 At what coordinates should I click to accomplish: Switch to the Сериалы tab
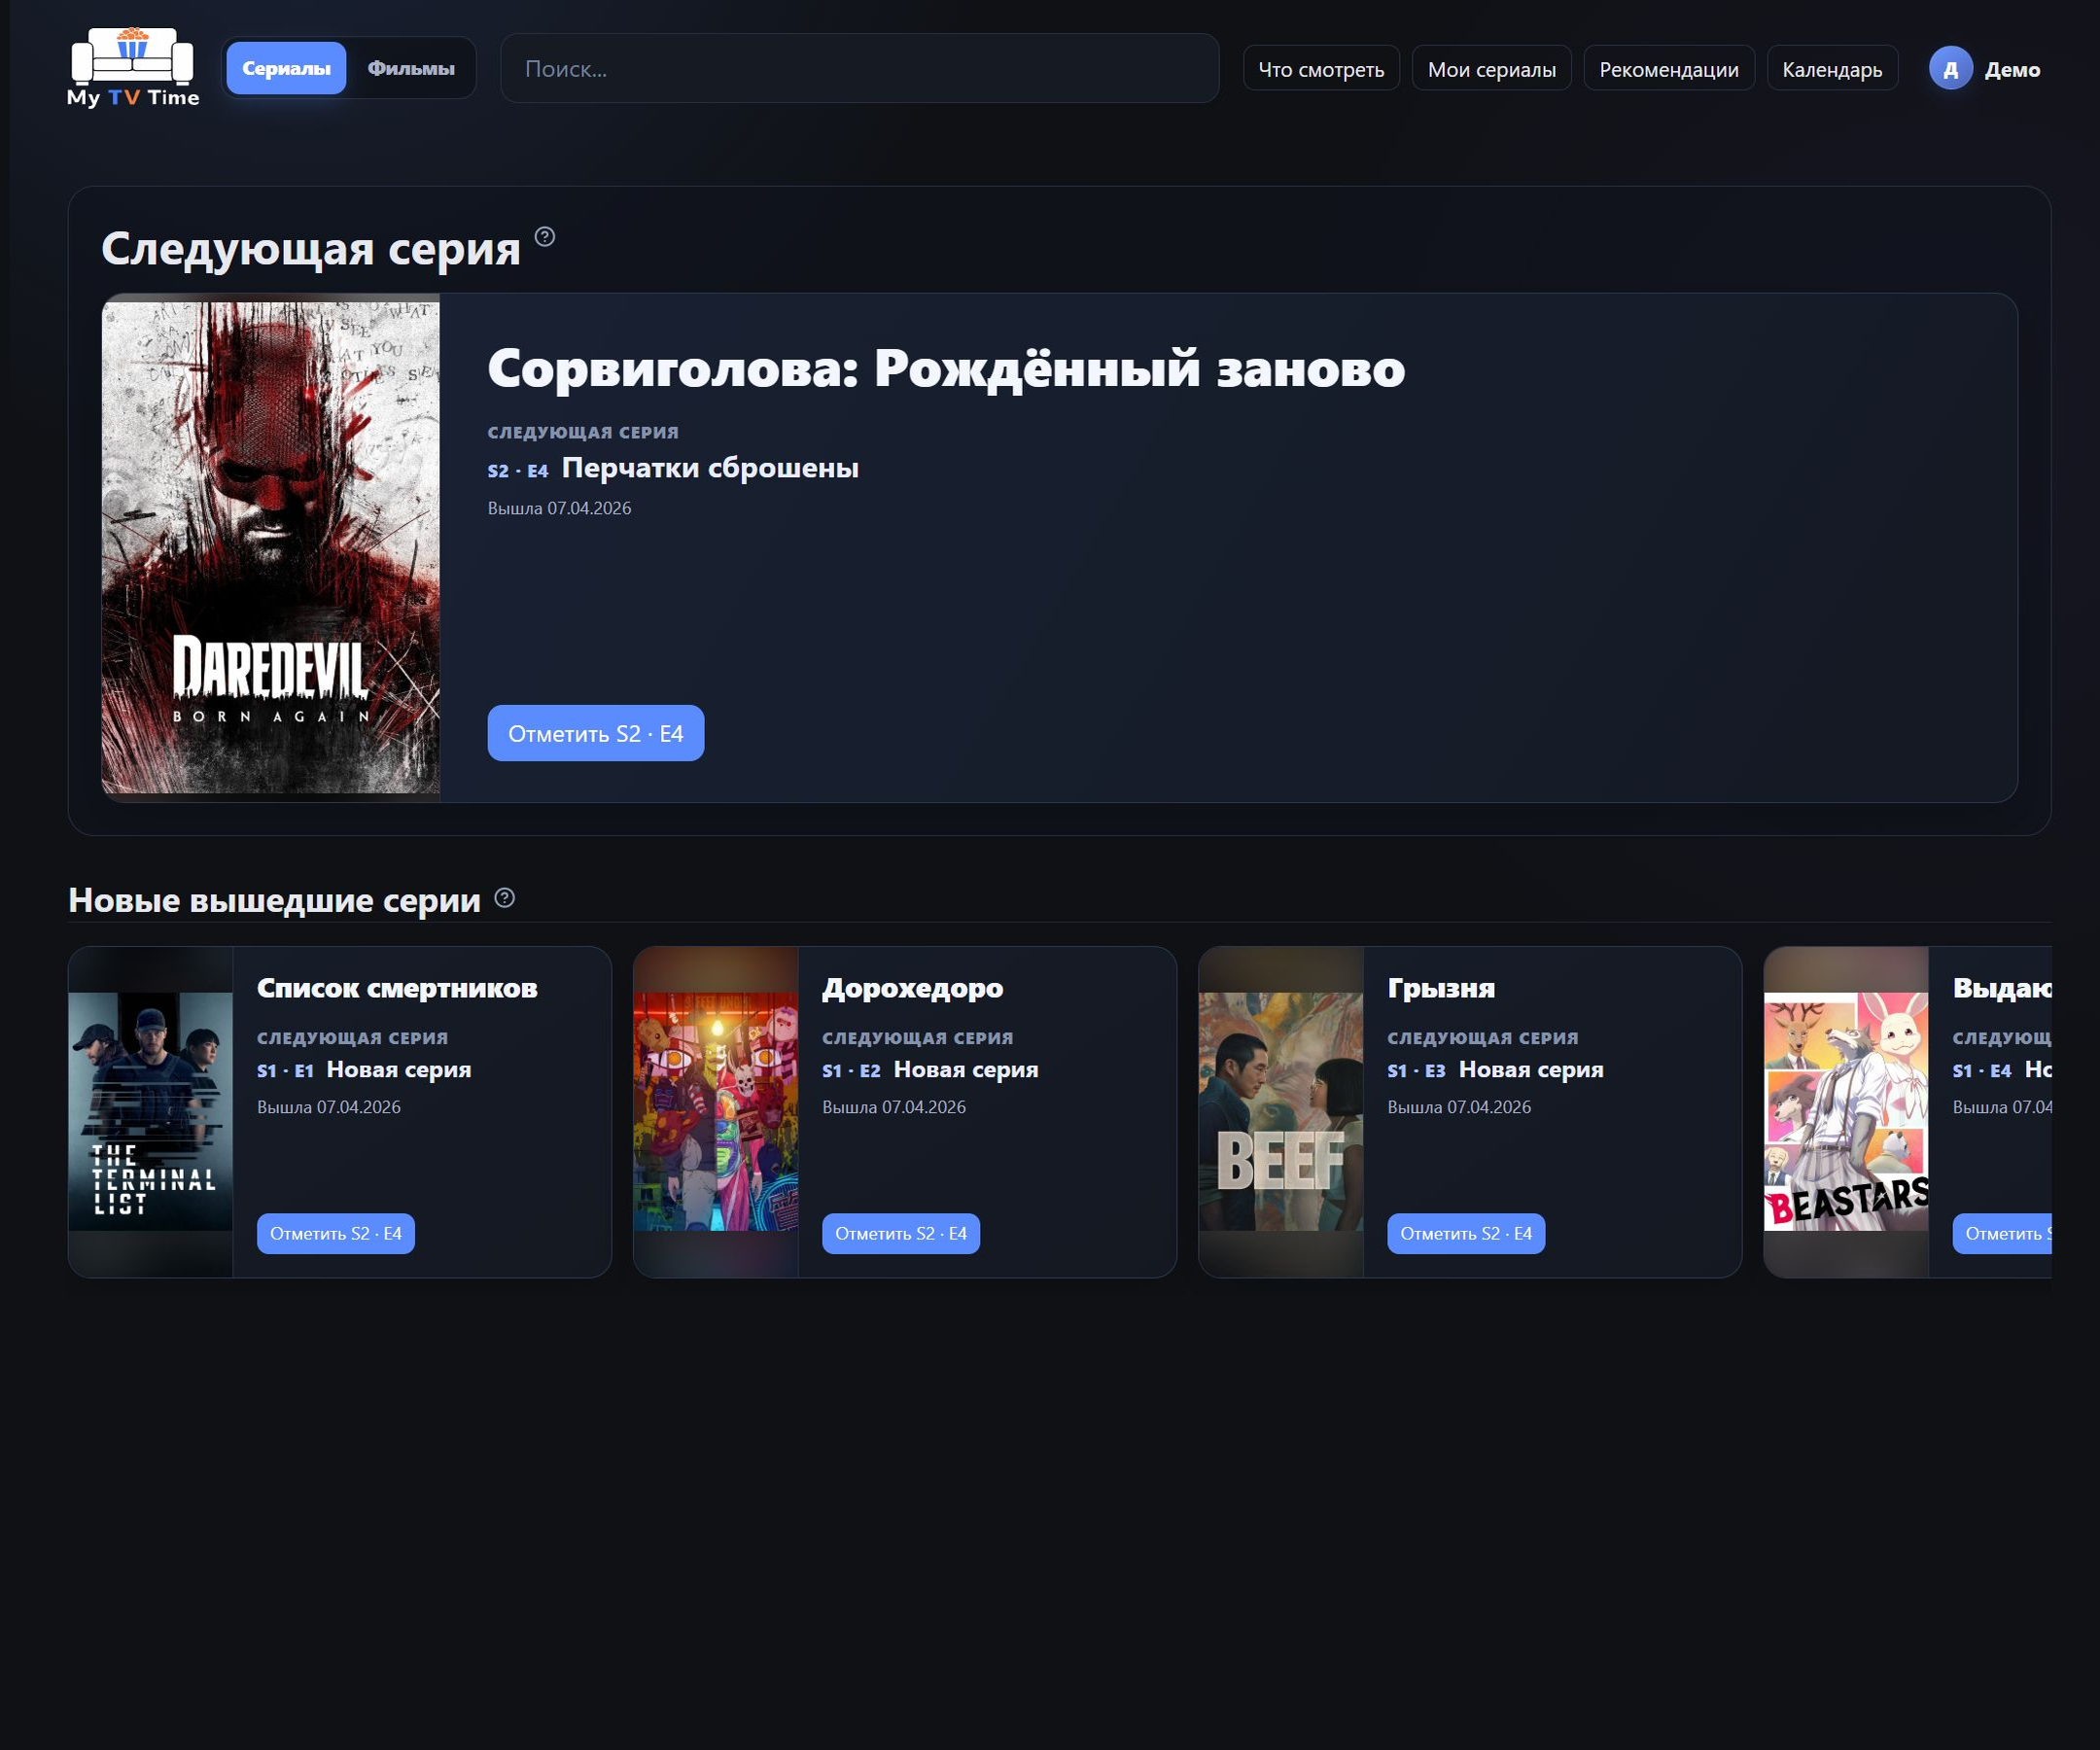pos(286,68)
